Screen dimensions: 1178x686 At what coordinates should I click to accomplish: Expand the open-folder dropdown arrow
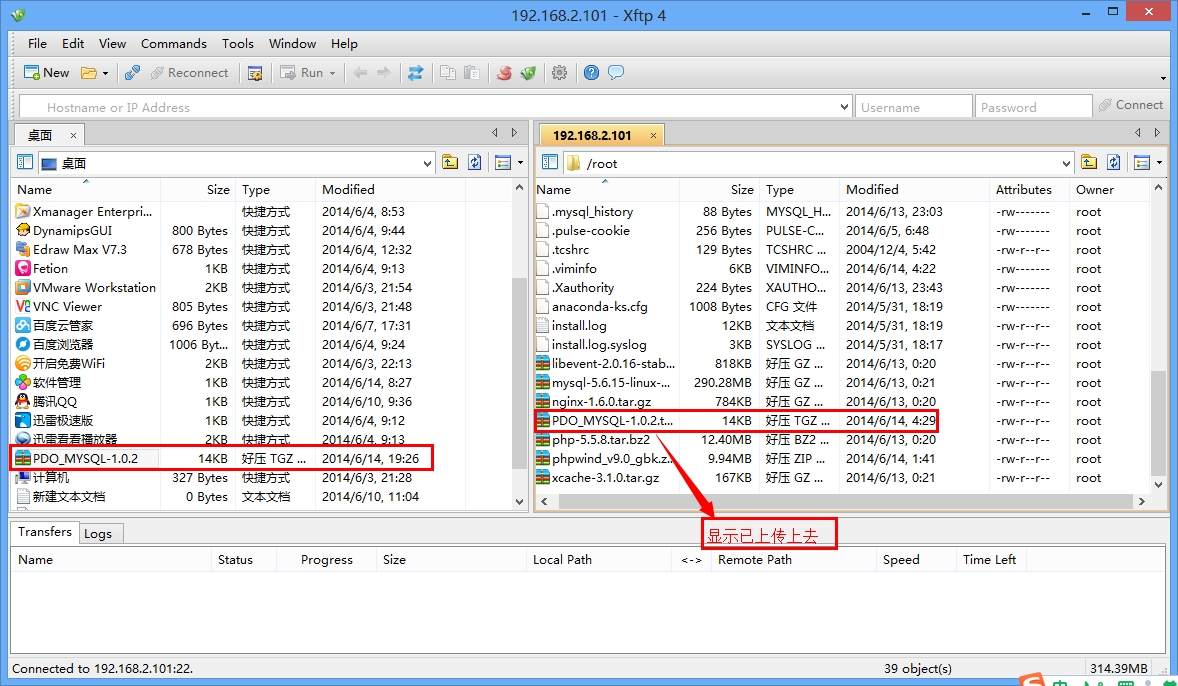pyautogui.click(x=105, y=73)
